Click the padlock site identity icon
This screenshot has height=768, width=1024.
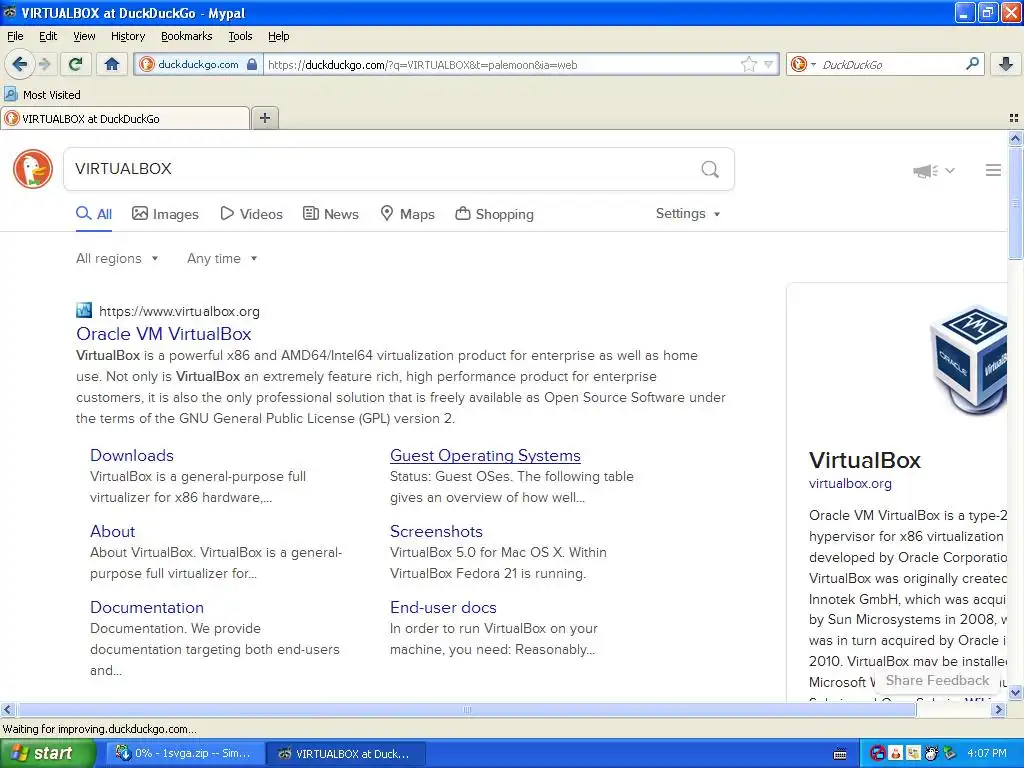pos(252,64)
